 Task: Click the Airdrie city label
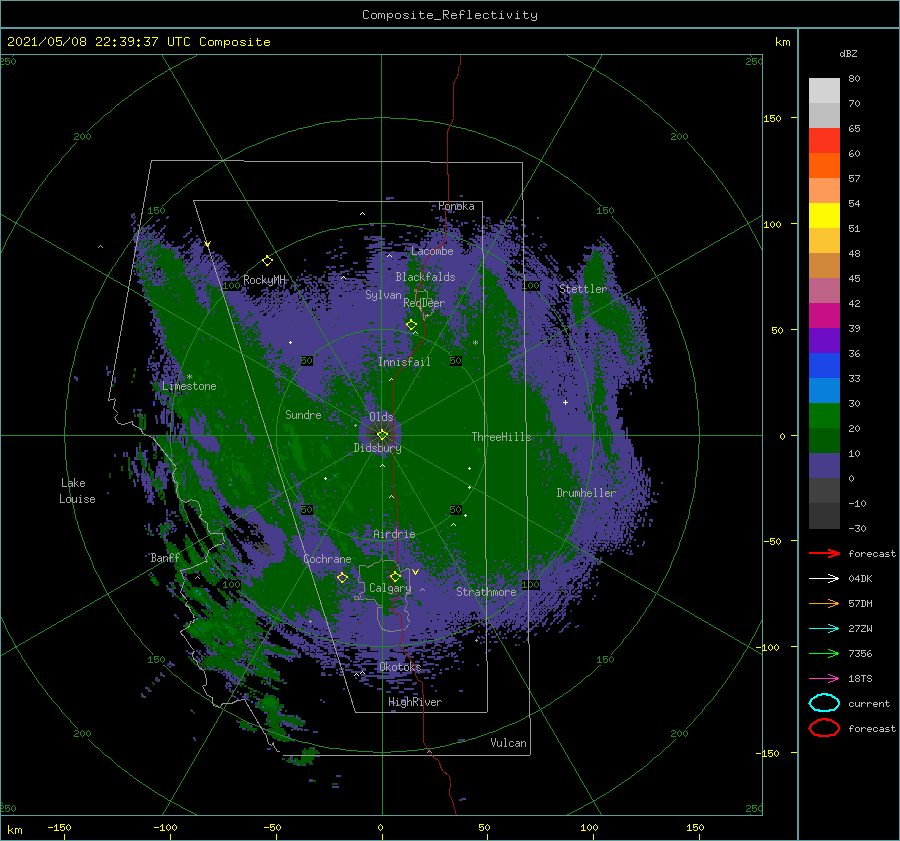click(x=394, y=534)
